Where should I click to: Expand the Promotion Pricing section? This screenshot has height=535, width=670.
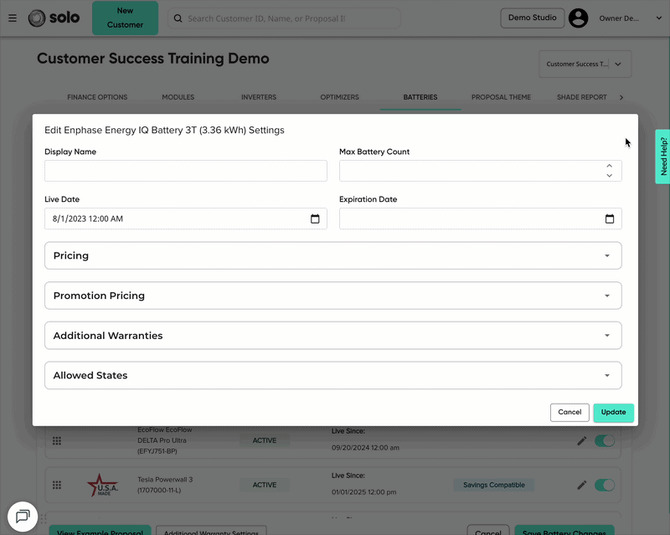coord(333,296)
